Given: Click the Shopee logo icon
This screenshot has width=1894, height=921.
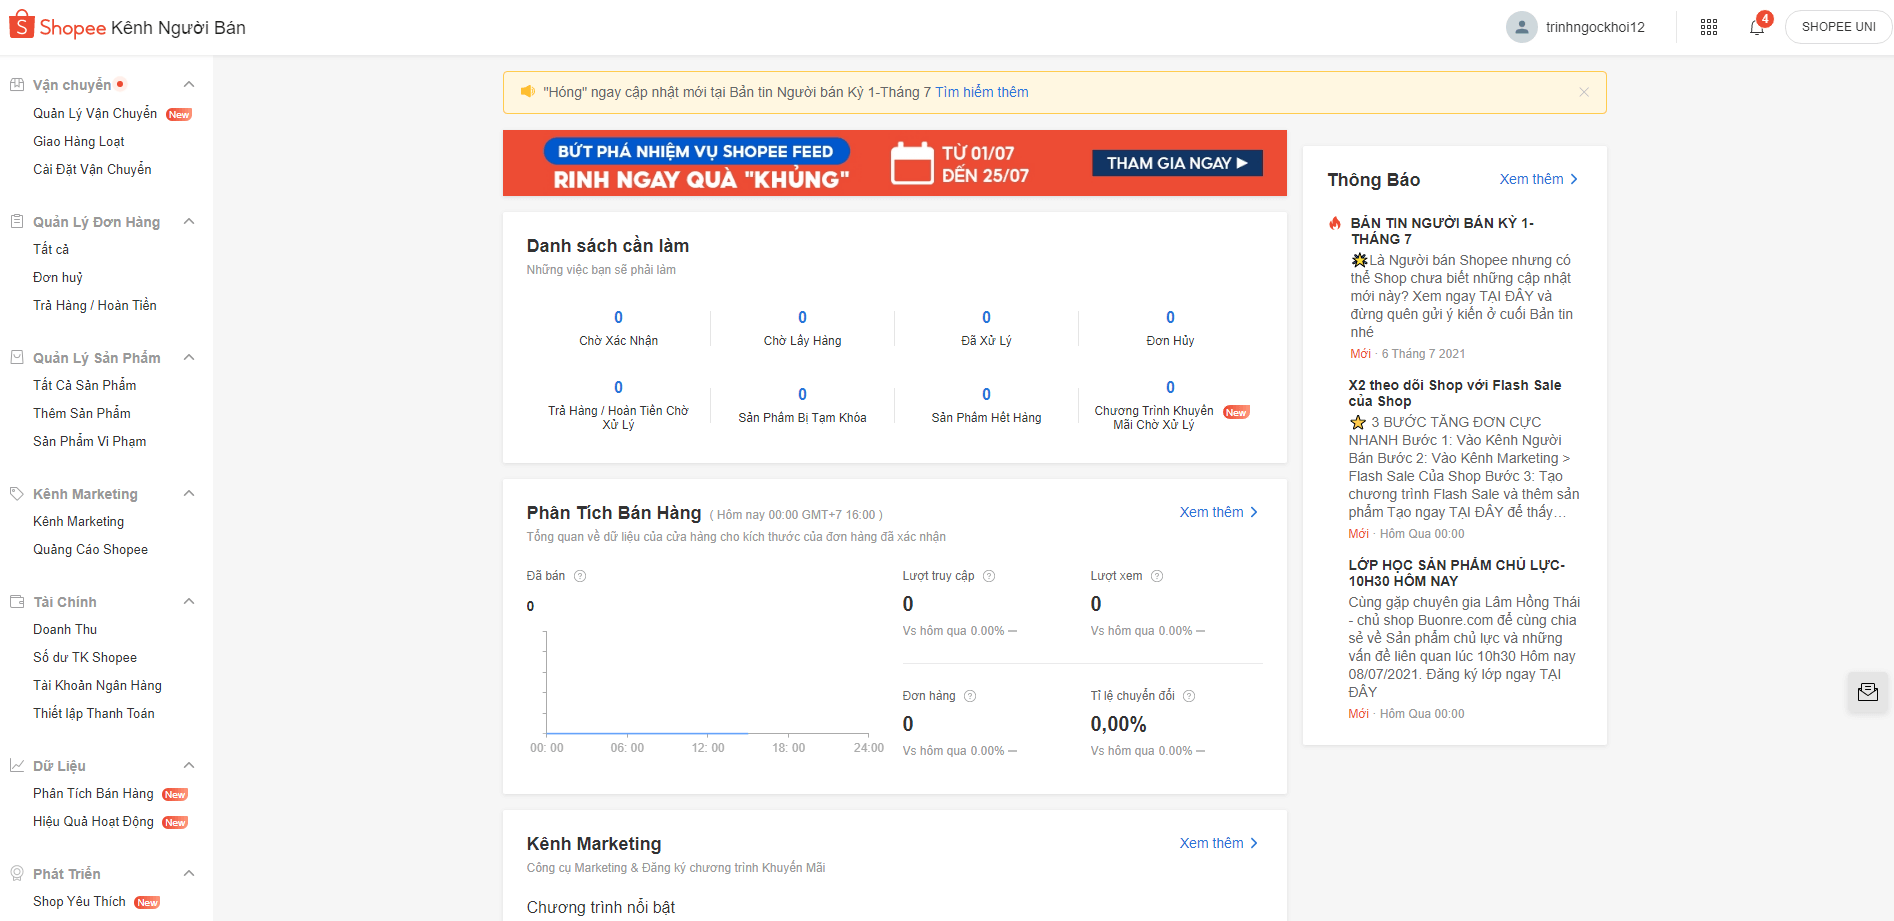Looking at the screenshot, I should [22, 25].
